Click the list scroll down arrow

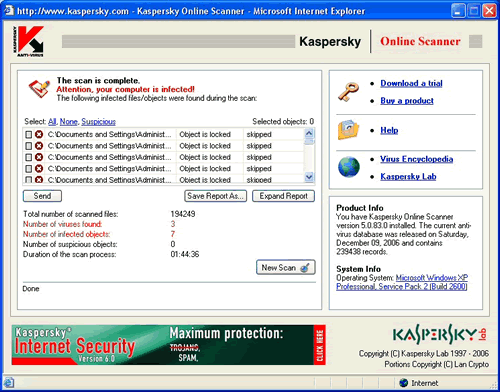click(309, 177)
